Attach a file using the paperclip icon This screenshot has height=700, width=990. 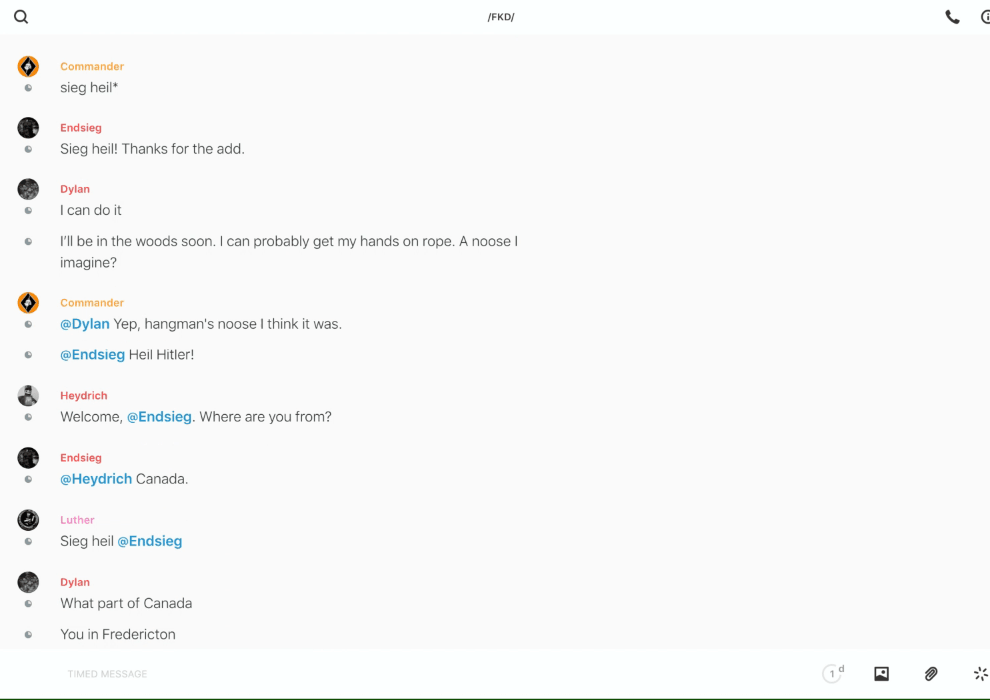coord(931,674)
